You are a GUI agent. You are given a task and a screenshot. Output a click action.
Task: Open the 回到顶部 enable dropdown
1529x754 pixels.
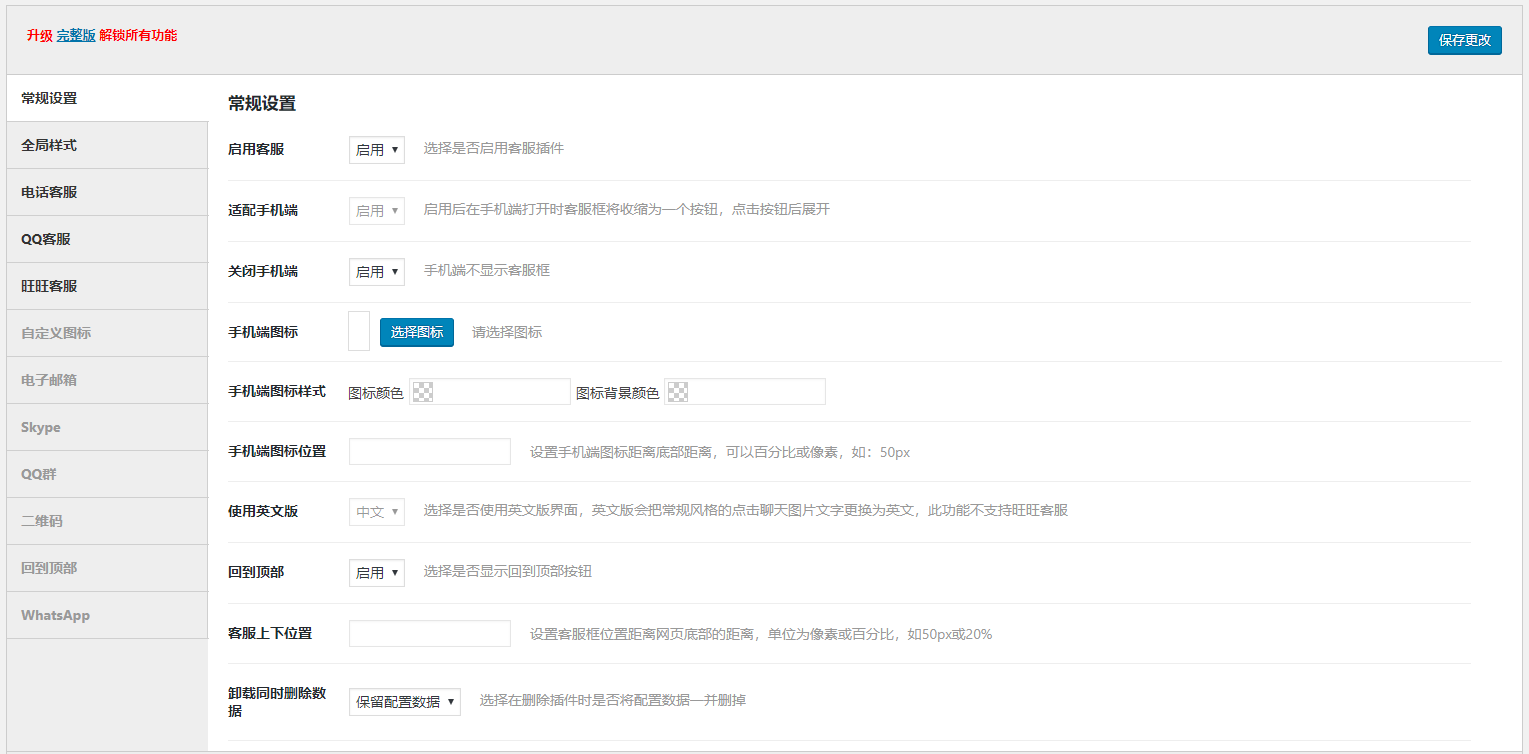[x=377, y=573]
